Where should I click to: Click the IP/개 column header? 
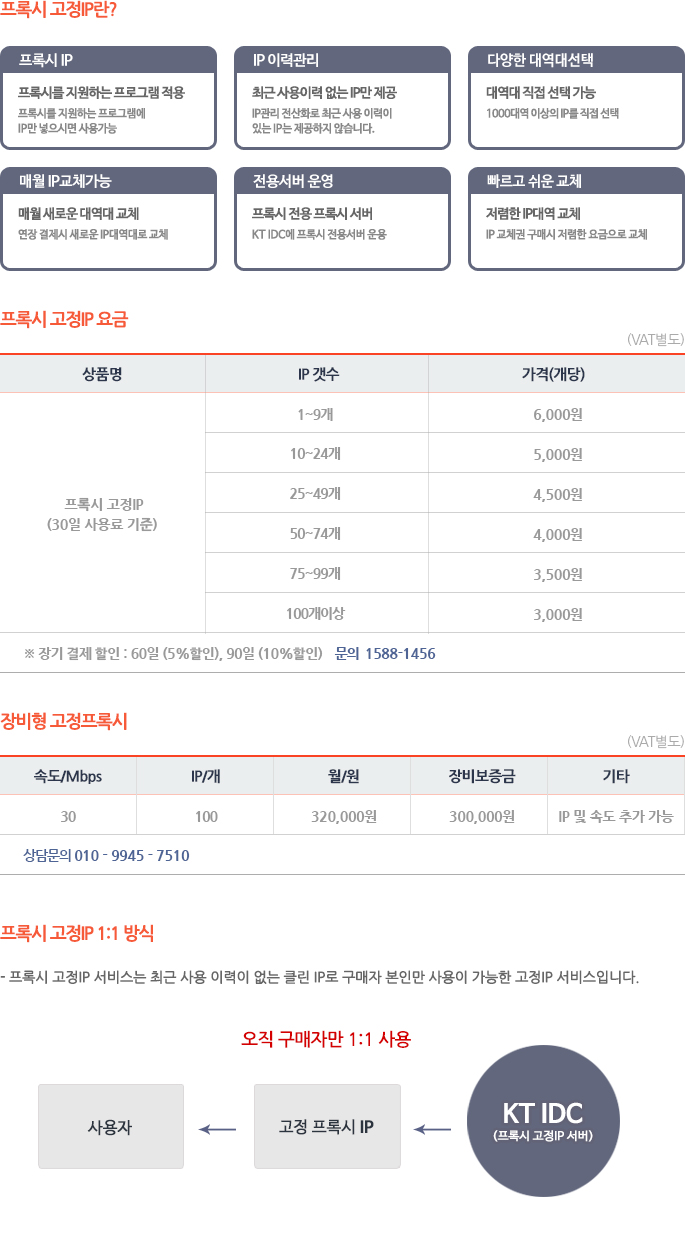(206, 776)
